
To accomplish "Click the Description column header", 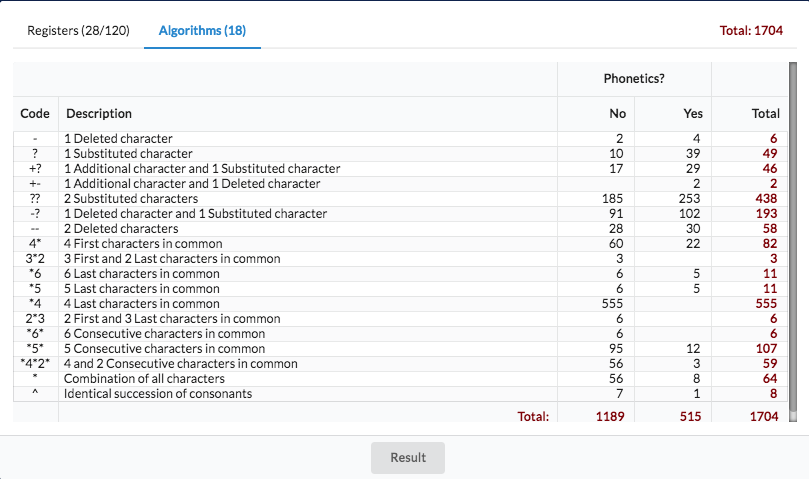I will [99, 114].
